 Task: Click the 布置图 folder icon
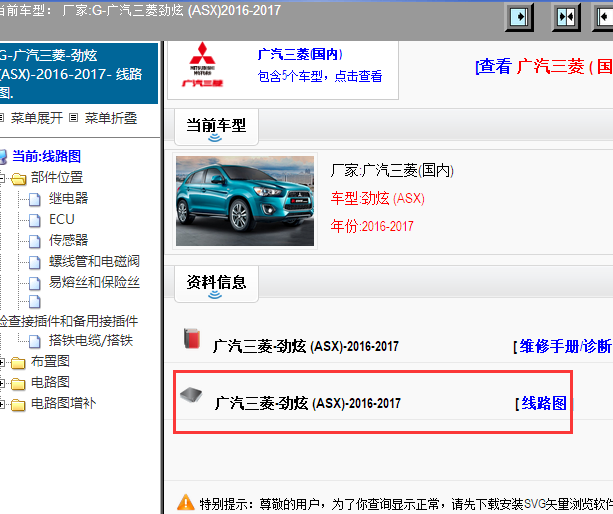pyautogui.click(x=18, y=363)
